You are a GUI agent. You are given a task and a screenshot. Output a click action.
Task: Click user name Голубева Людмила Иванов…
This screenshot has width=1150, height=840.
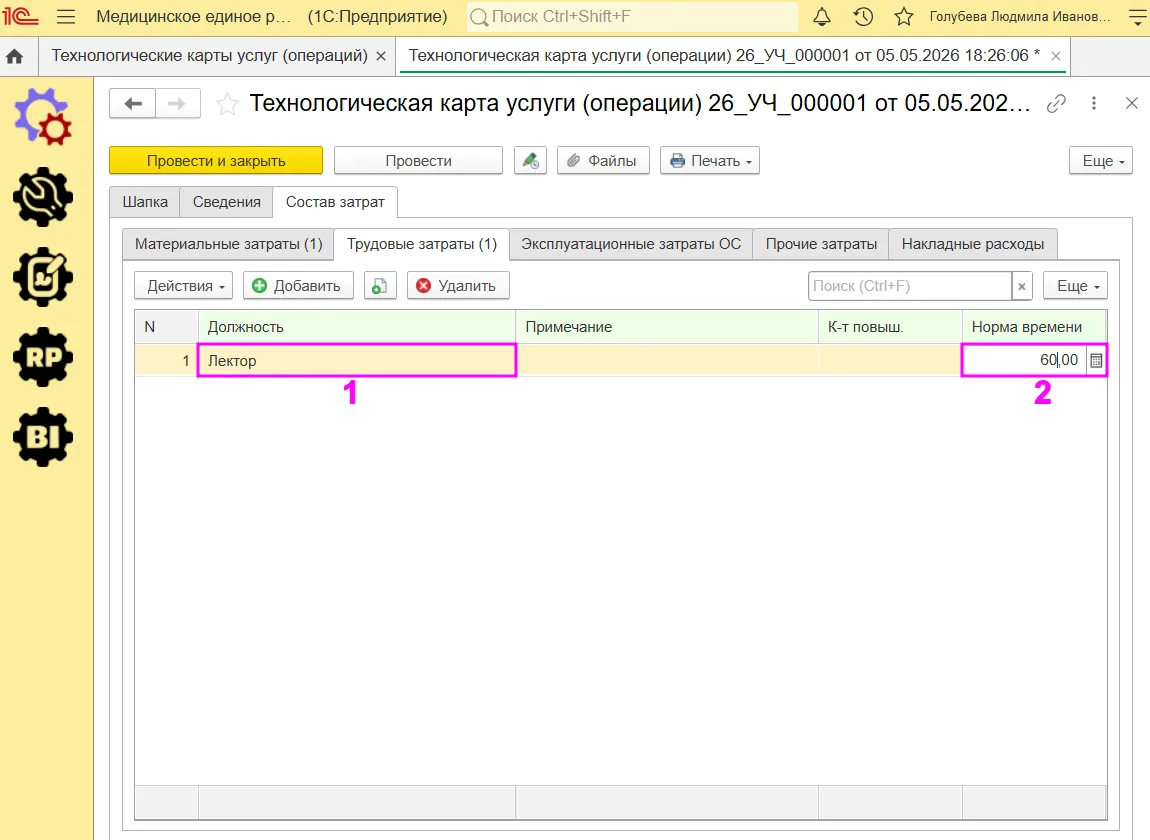tap(1019, 16)
